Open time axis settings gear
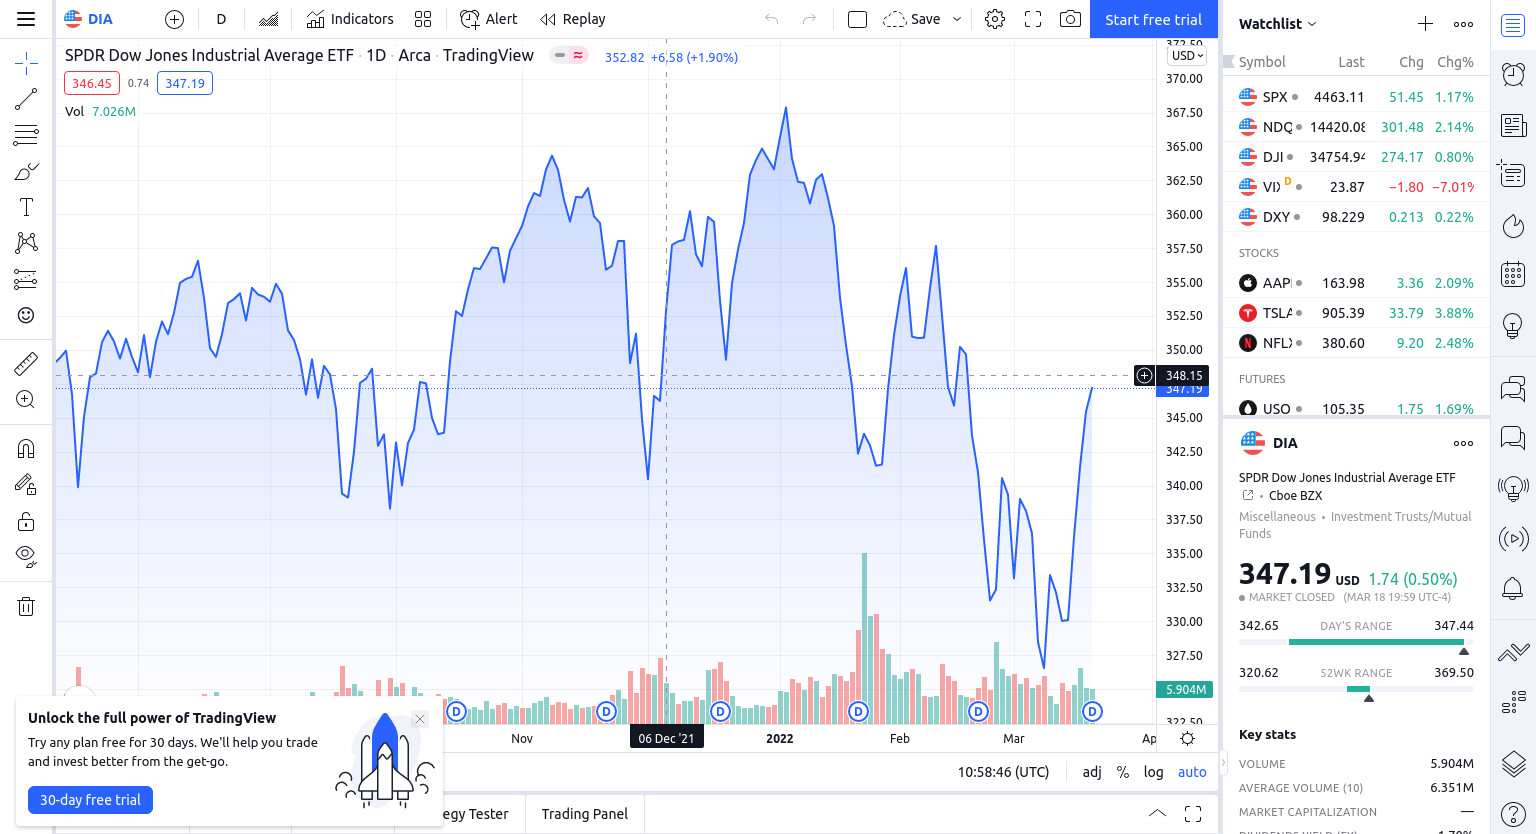1536x834 pixels. (x=1187, y=738)
